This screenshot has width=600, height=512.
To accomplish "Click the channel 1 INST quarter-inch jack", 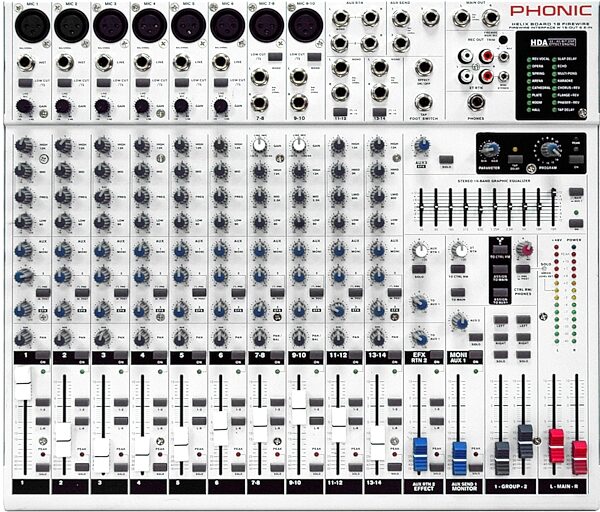I will [26, 62].
